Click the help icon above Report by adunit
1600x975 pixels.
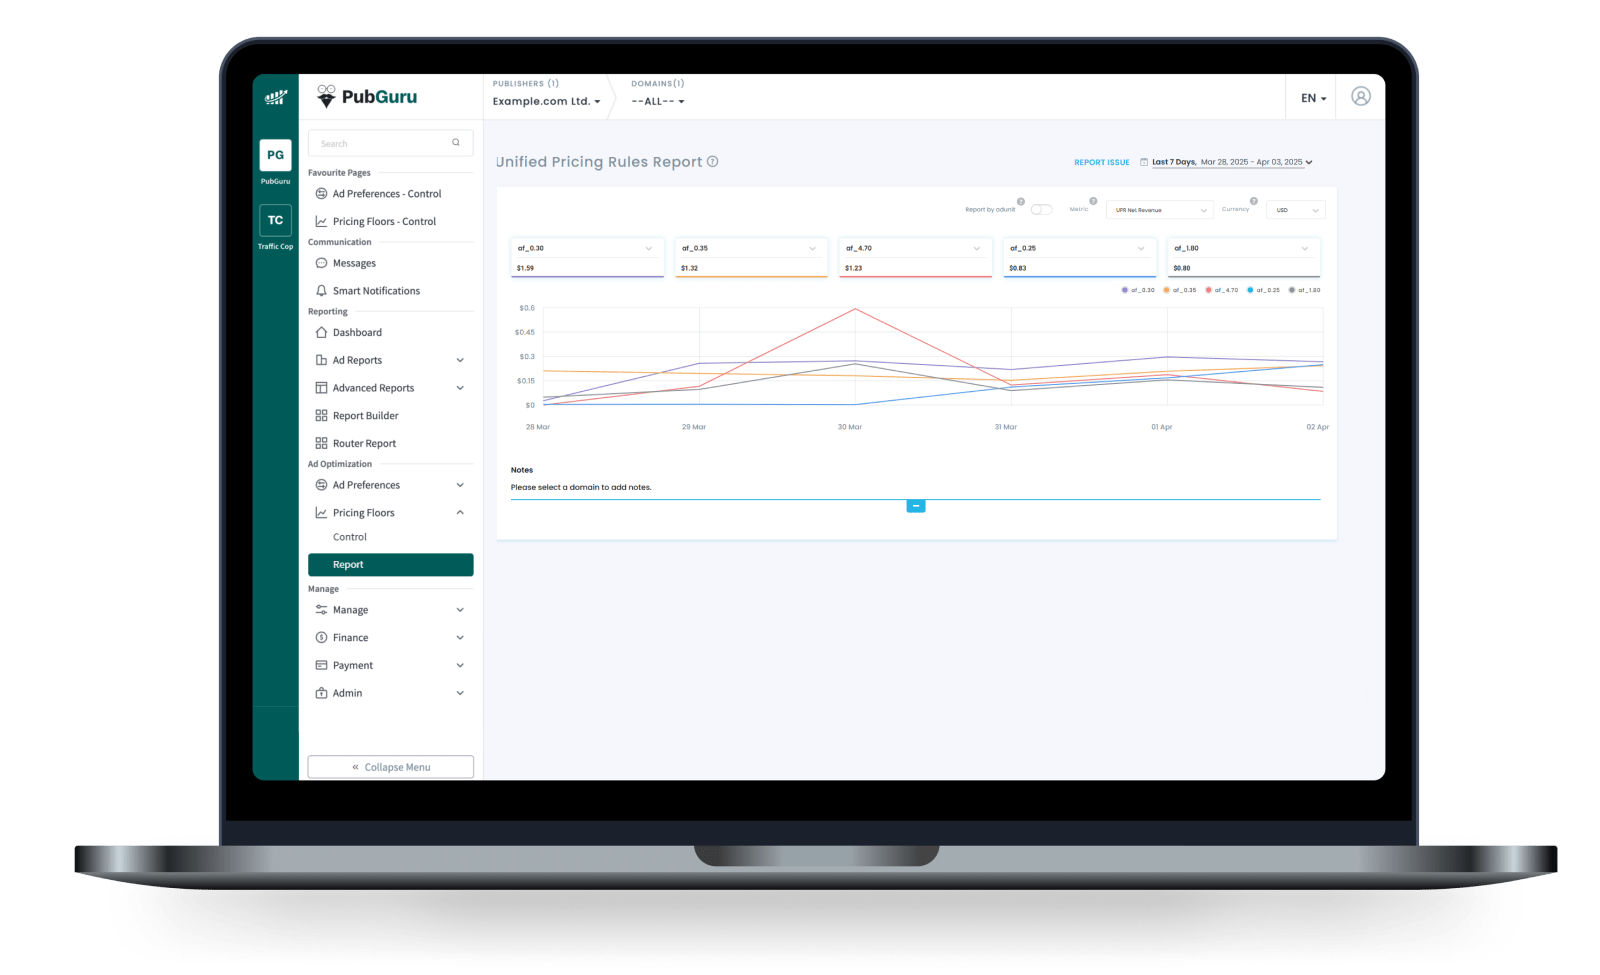1021,201
